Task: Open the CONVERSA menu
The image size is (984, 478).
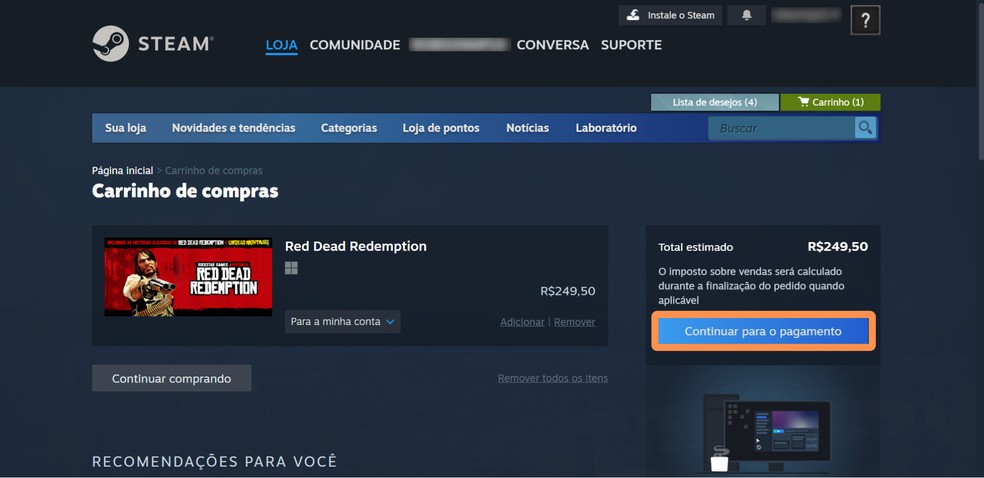Action: (x=552, y=45)
